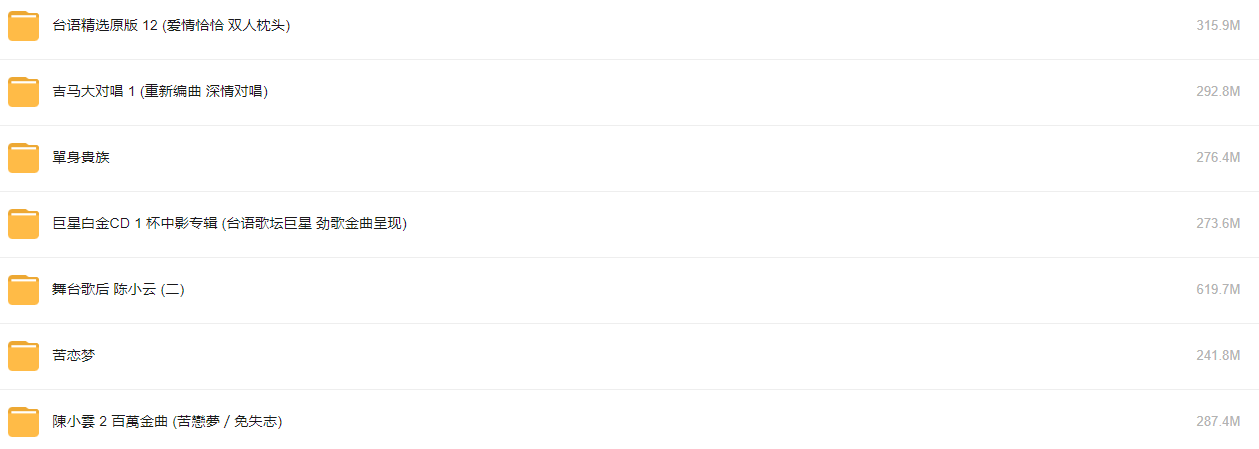This screenshot has height=449, width=1259.
Task: Click the 241.8M size label
Action: [1218, 355]
